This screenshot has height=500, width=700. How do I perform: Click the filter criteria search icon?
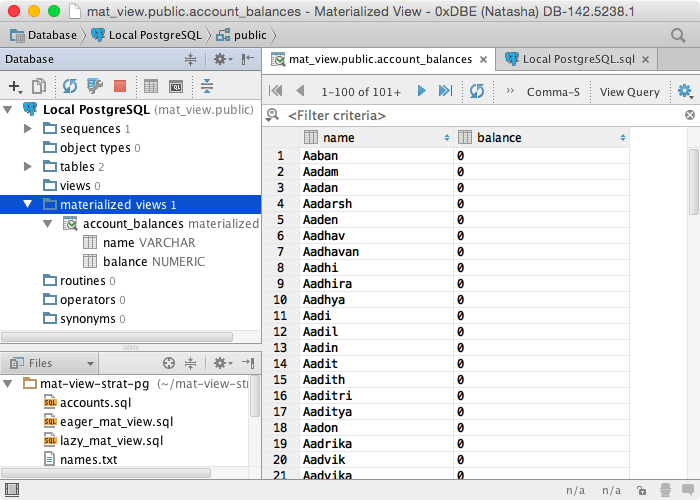tap(272, 116)
